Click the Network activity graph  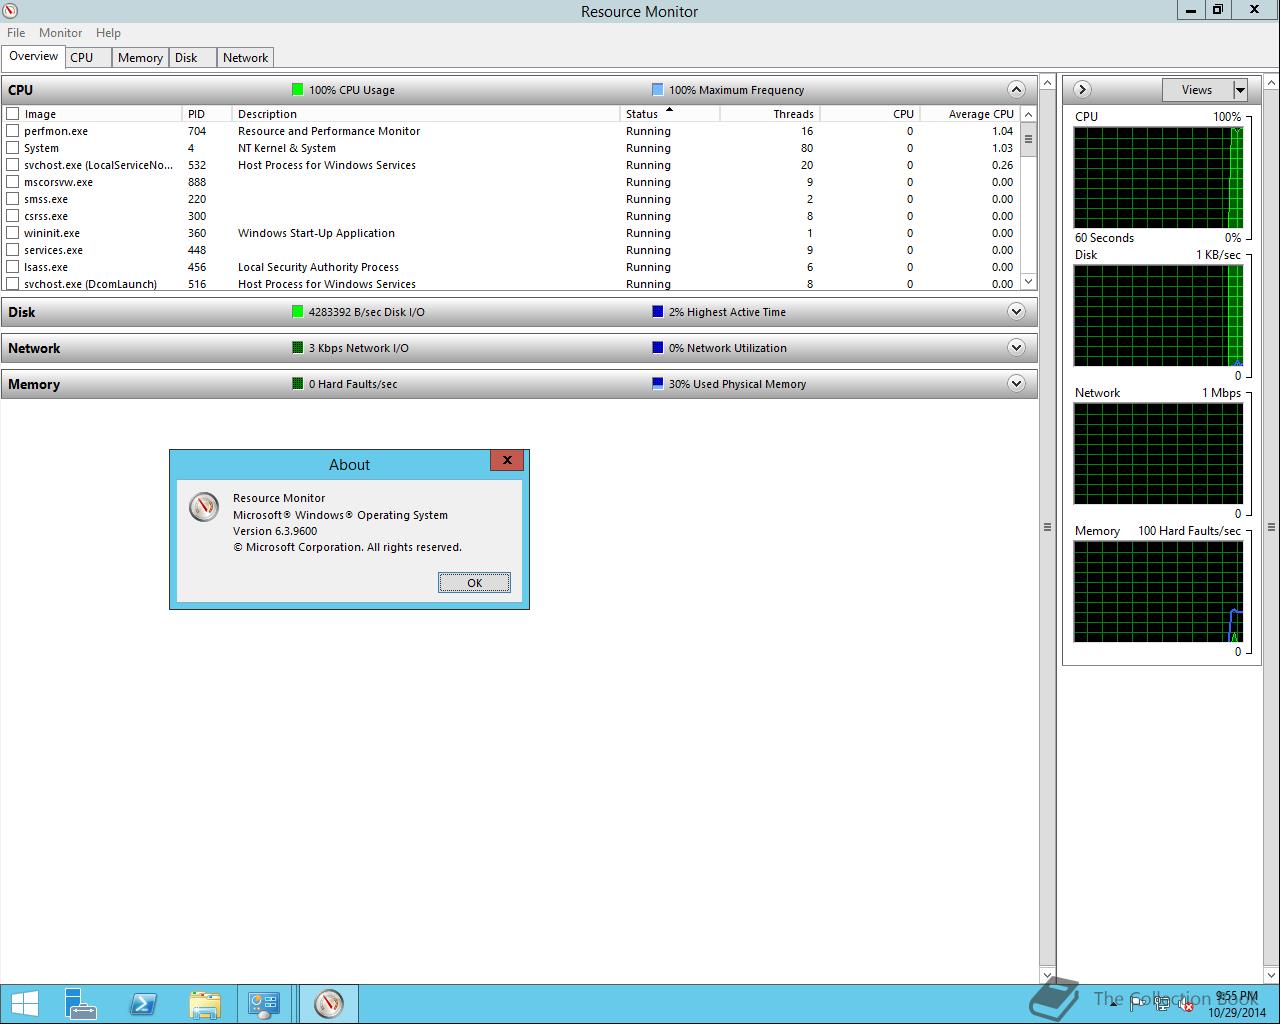coord(1158,454)
